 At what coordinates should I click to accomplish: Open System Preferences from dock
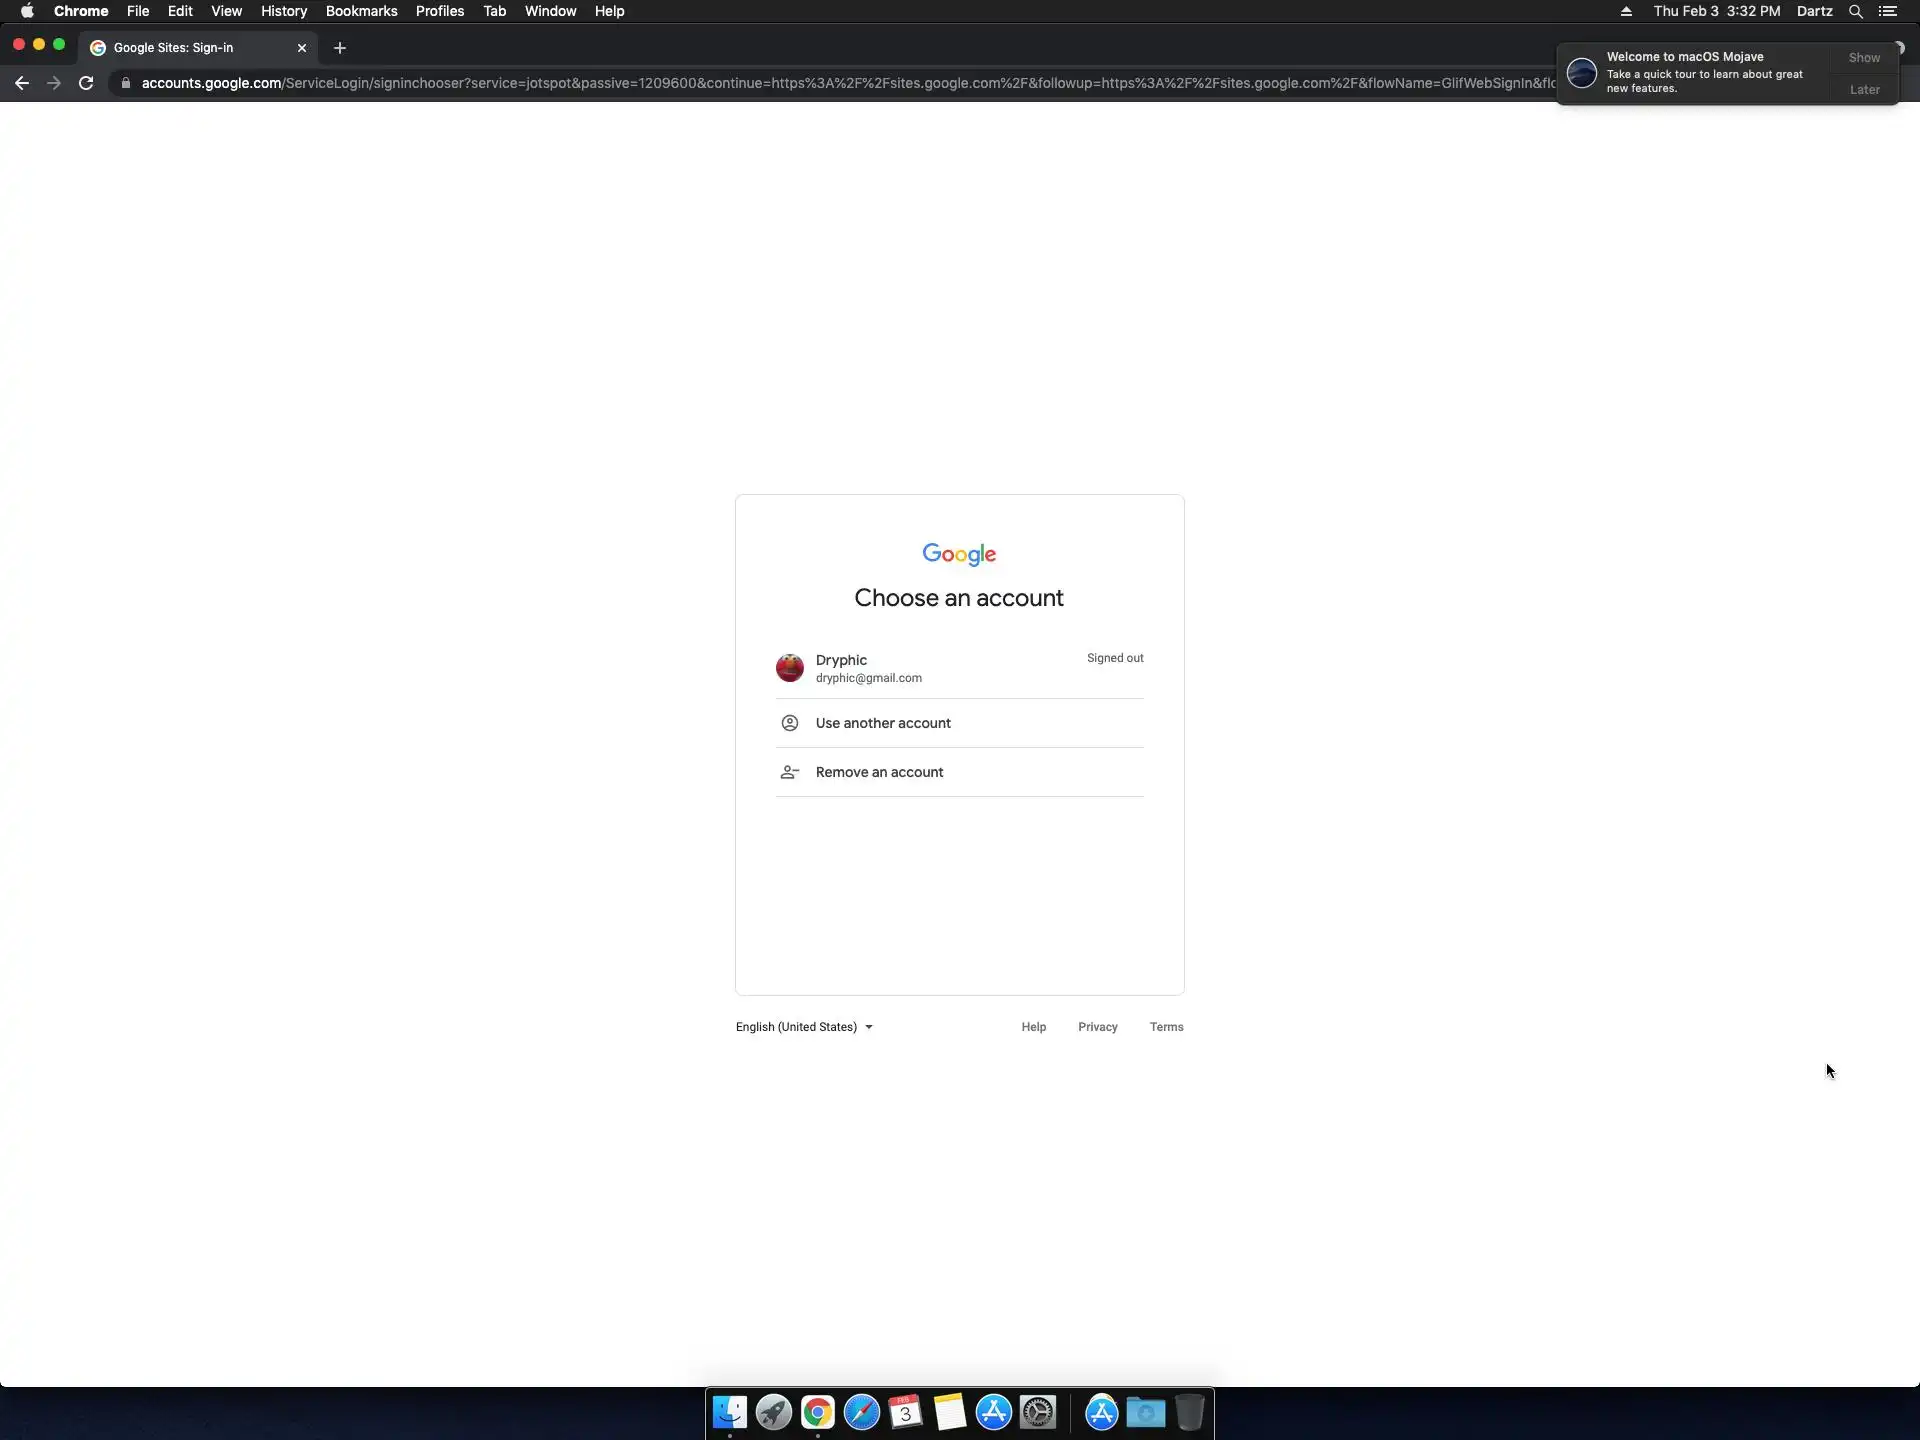(1038, 1412)
